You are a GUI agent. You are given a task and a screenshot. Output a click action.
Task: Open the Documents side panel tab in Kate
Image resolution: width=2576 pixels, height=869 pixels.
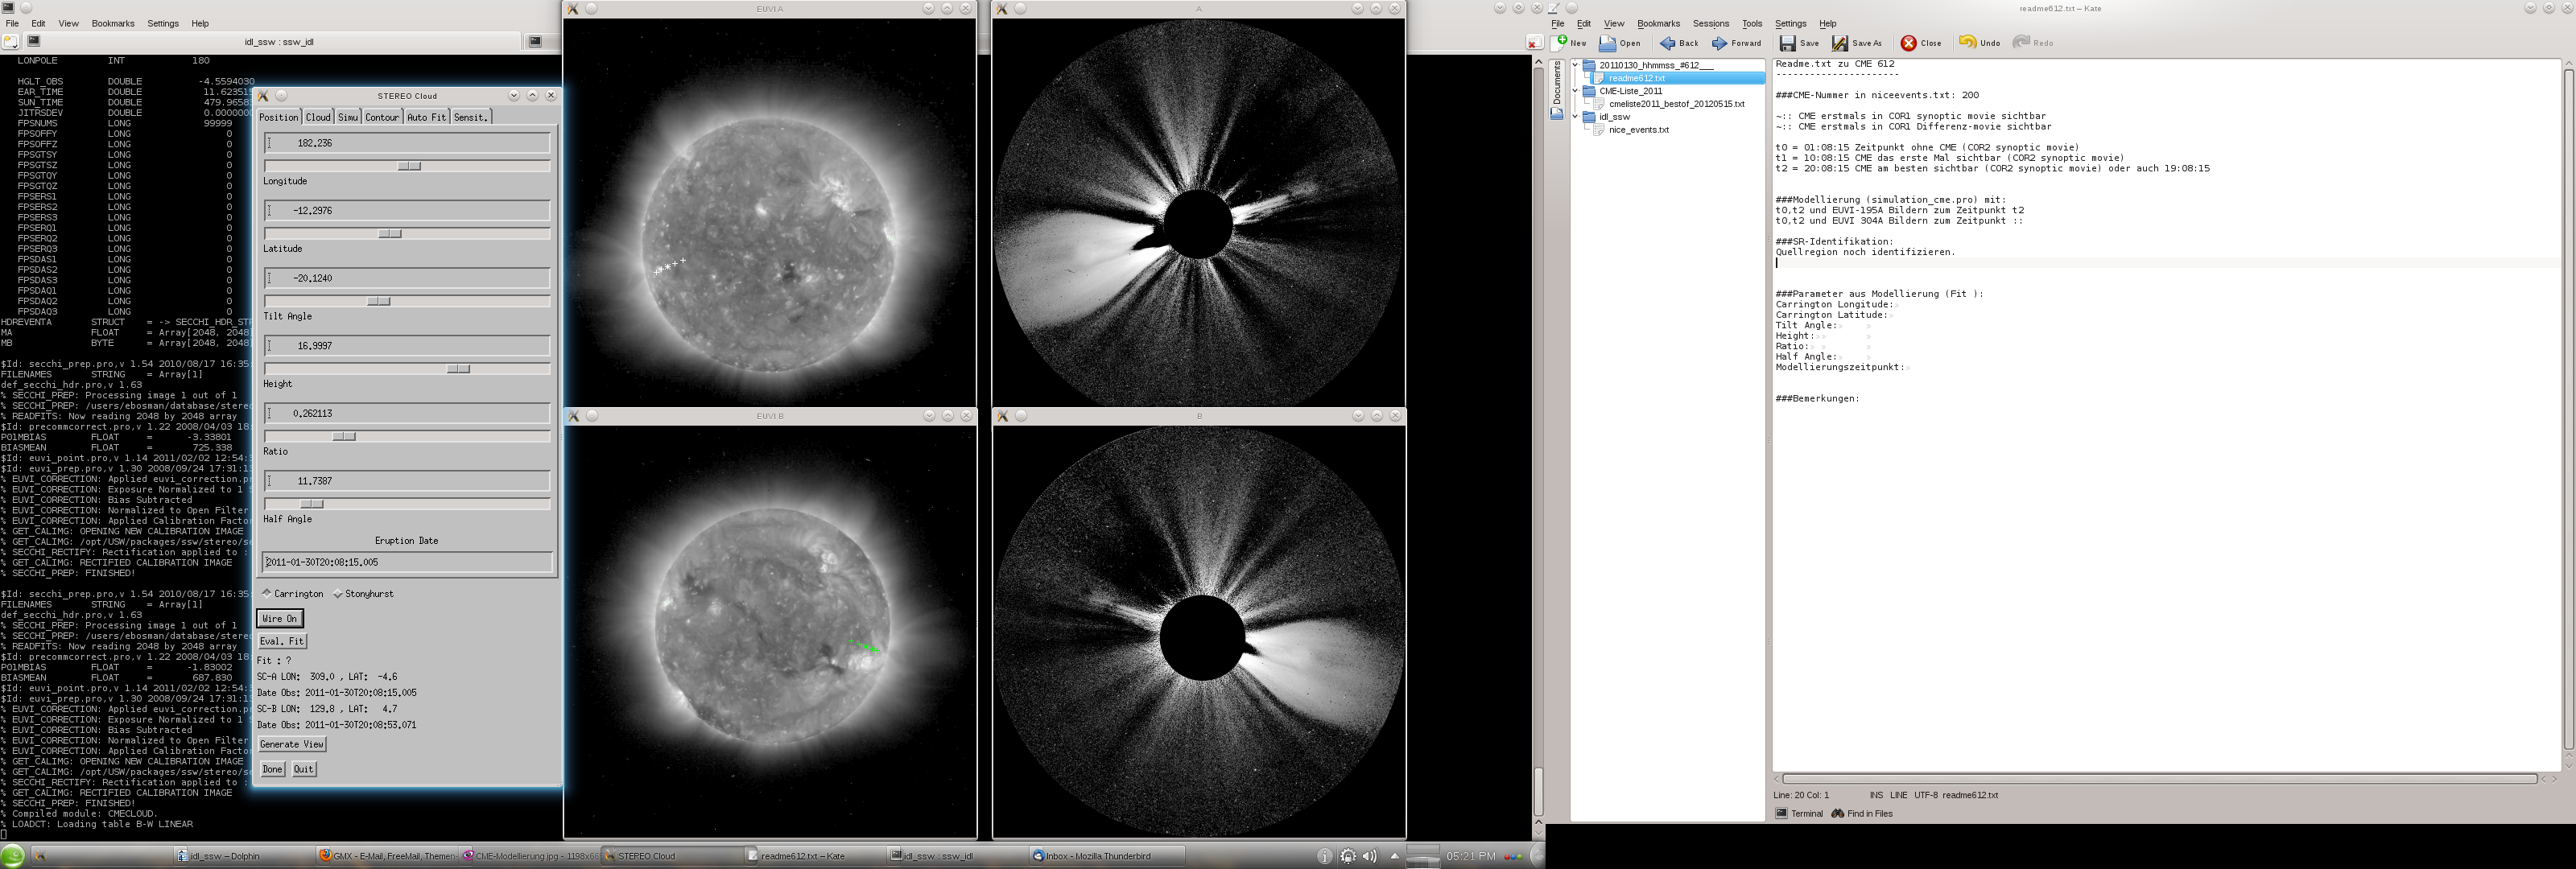tap(1557, 90)
